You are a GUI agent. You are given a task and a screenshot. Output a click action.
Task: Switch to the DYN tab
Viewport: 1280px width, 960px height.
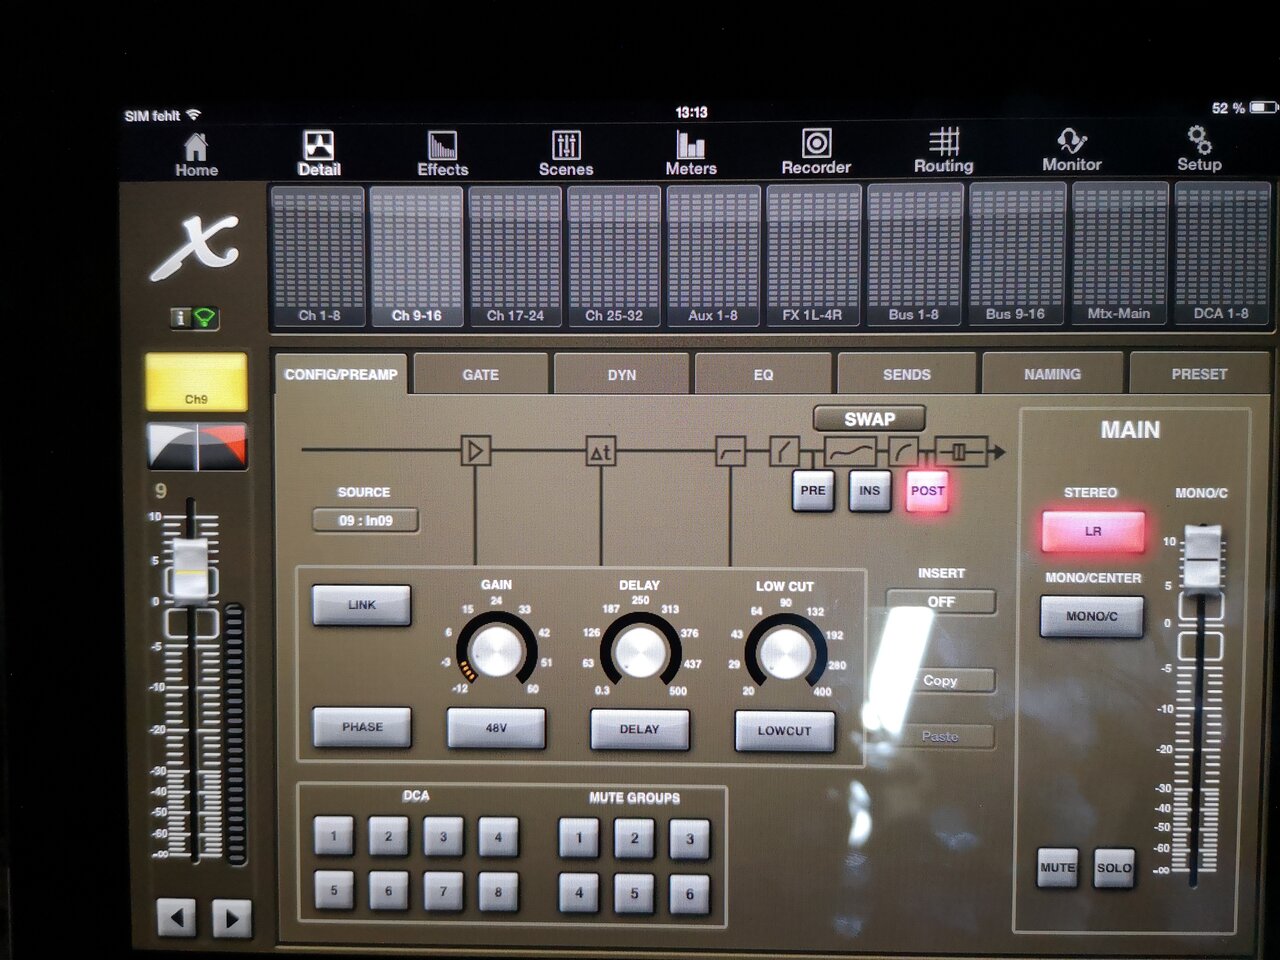coord(621,374)
